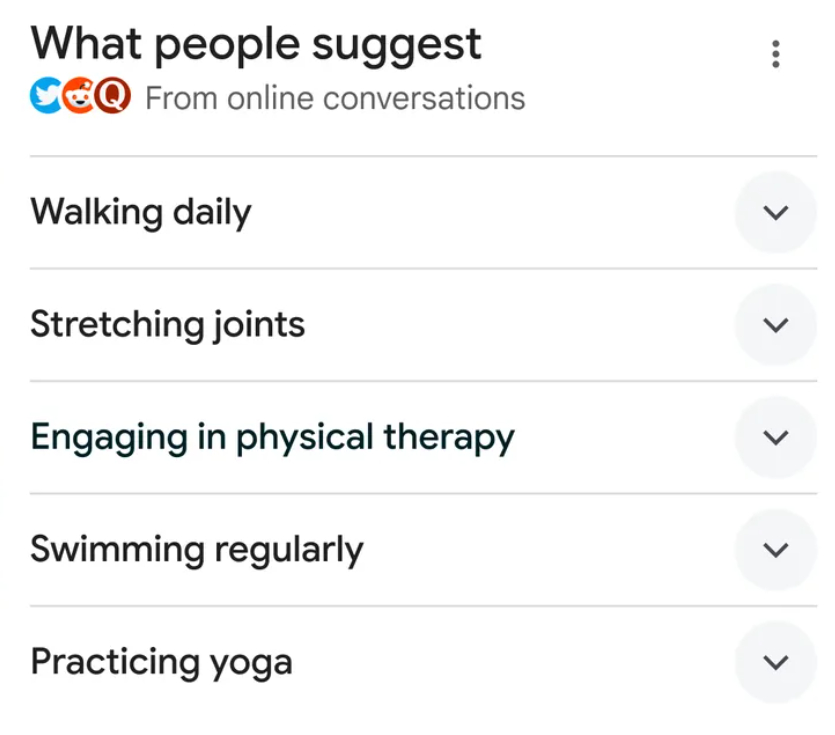Click the word "therapy" in third suggestion
The image size is (835, 735).
point(449,437)
